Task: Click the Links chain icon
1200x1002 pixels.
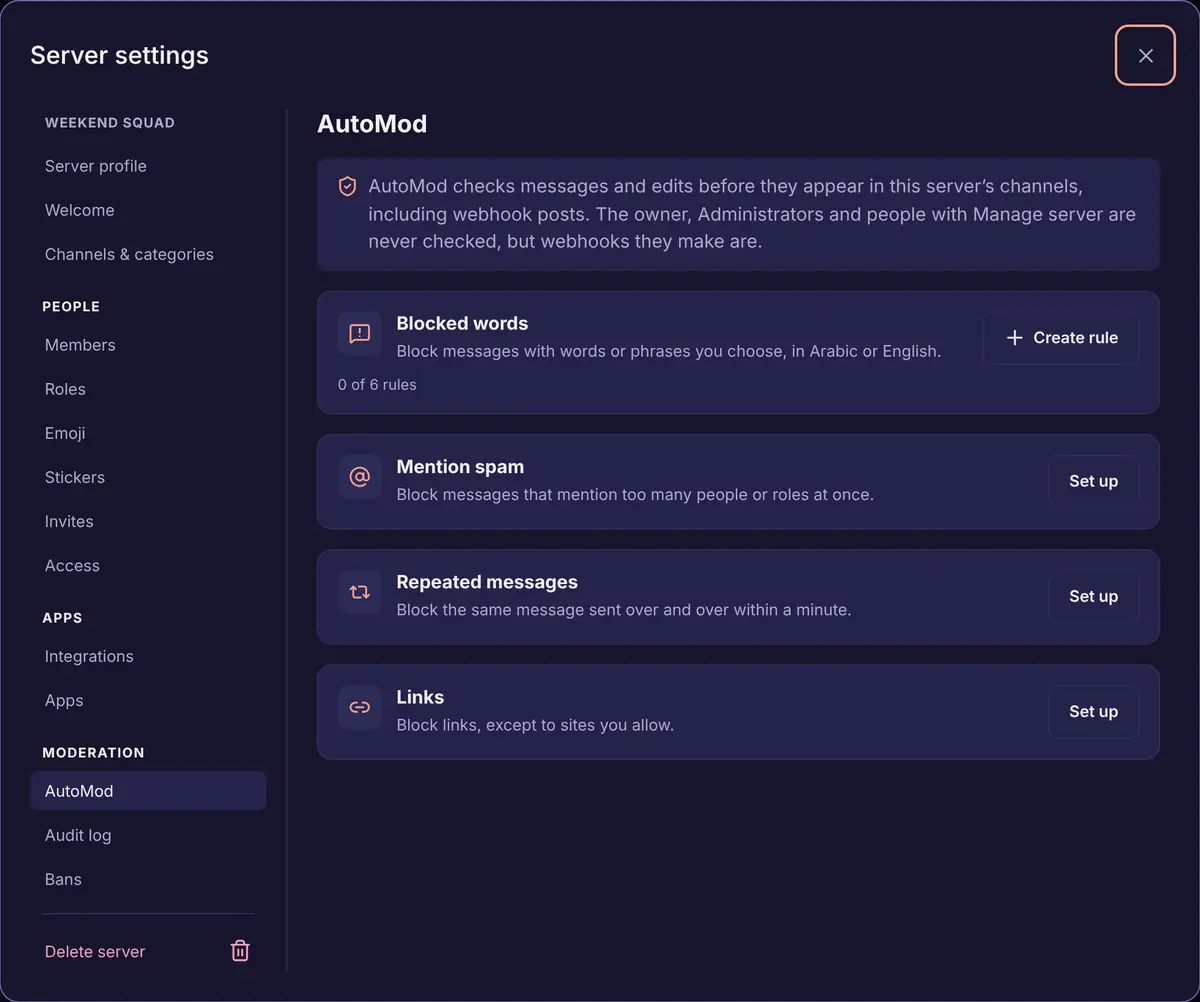Action: pos(360,707)
